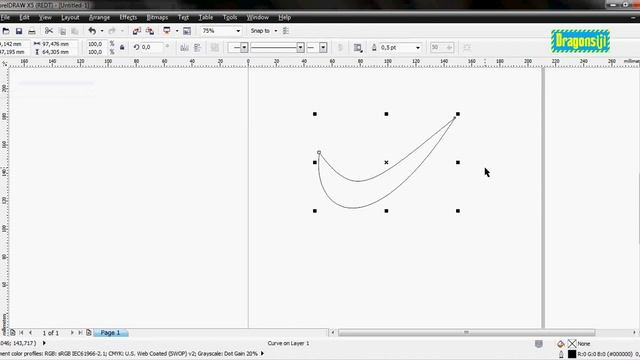
Task: Add a page before with the left page icon
Action: 13,333
